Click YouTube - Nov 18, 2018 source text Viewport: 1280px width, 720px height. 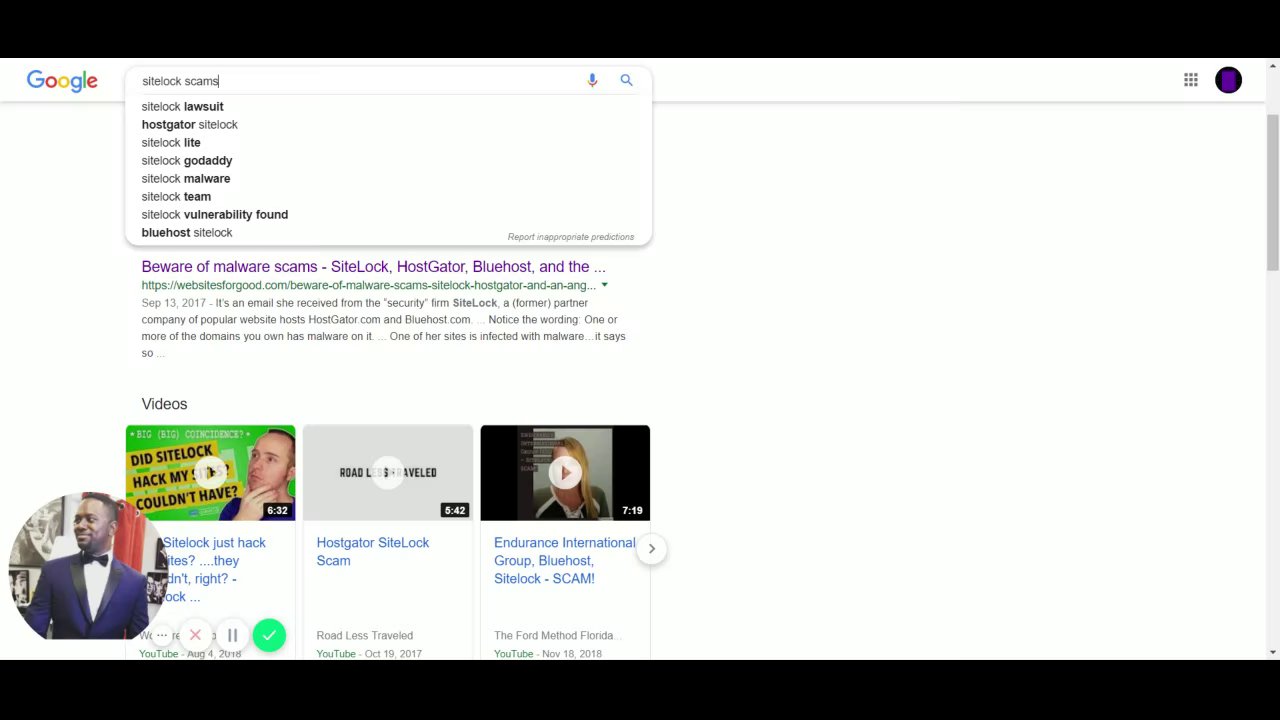pyautogui.click(x=548, y=654)
